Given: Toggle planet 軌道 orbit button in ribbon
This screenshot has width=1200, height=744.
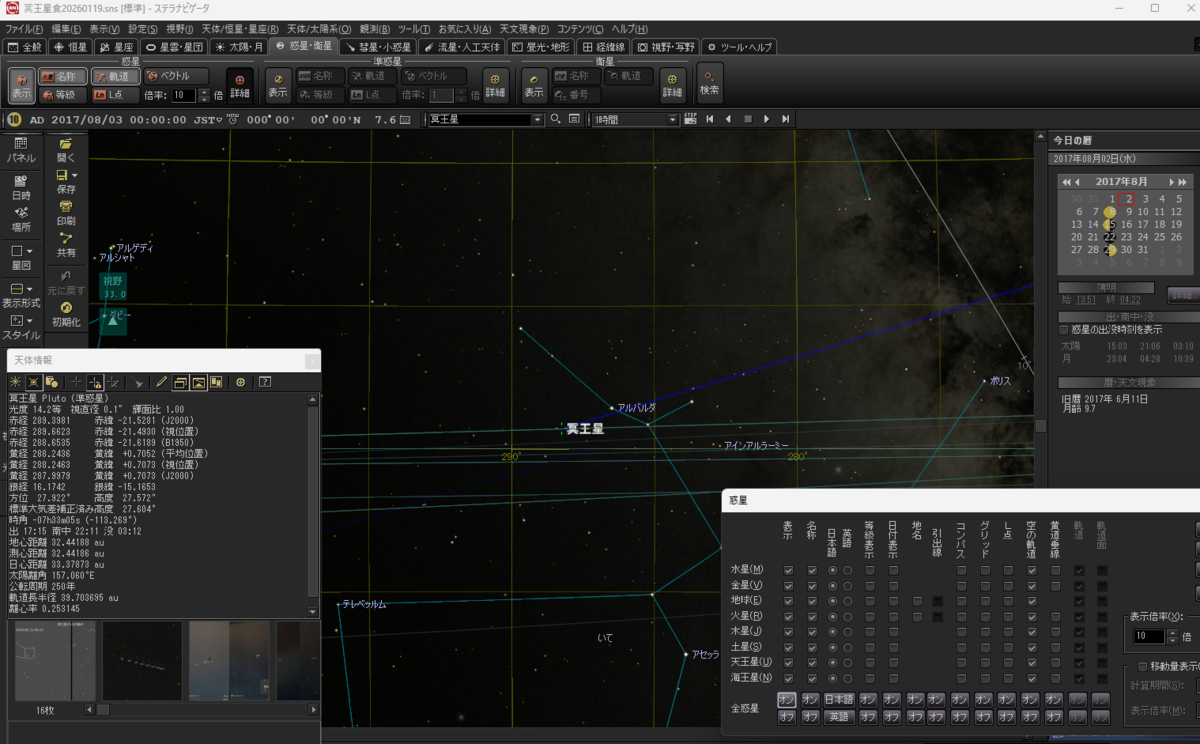Looking at the screenshot, I should [x=115, y=76].
